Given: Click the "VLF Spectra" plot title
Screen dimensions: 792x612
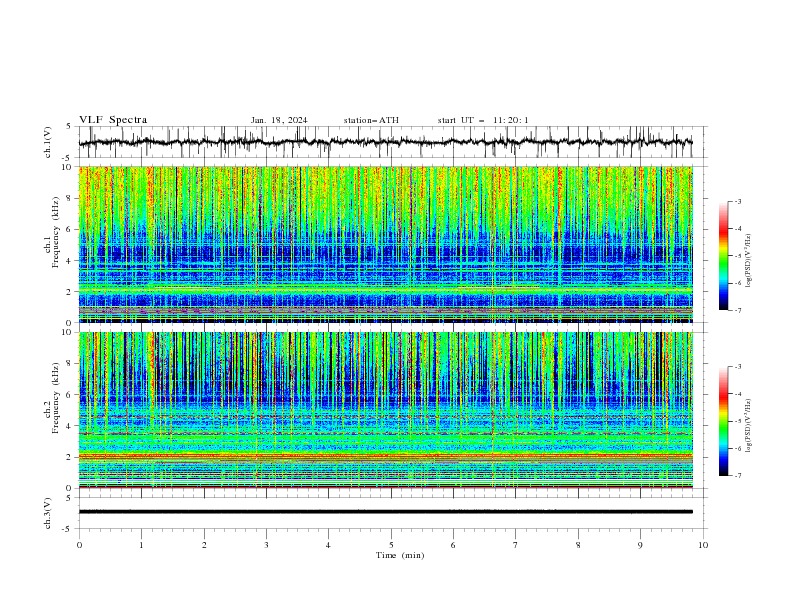Looking at the screenshot, I should pos(113,120).
